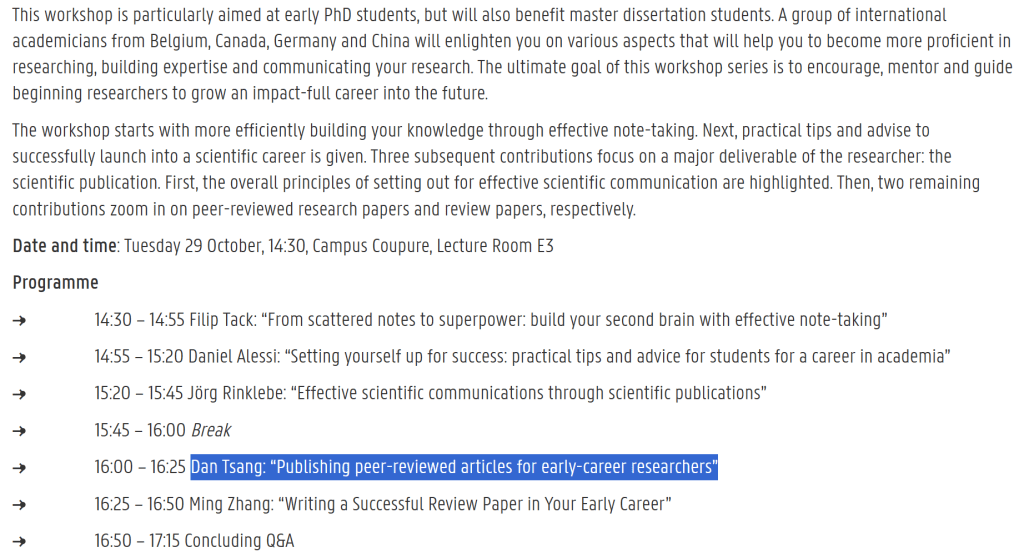1024x558 pixels.
Task: Click the arrow bullet next to the Break entry
Action: (20, 431)
